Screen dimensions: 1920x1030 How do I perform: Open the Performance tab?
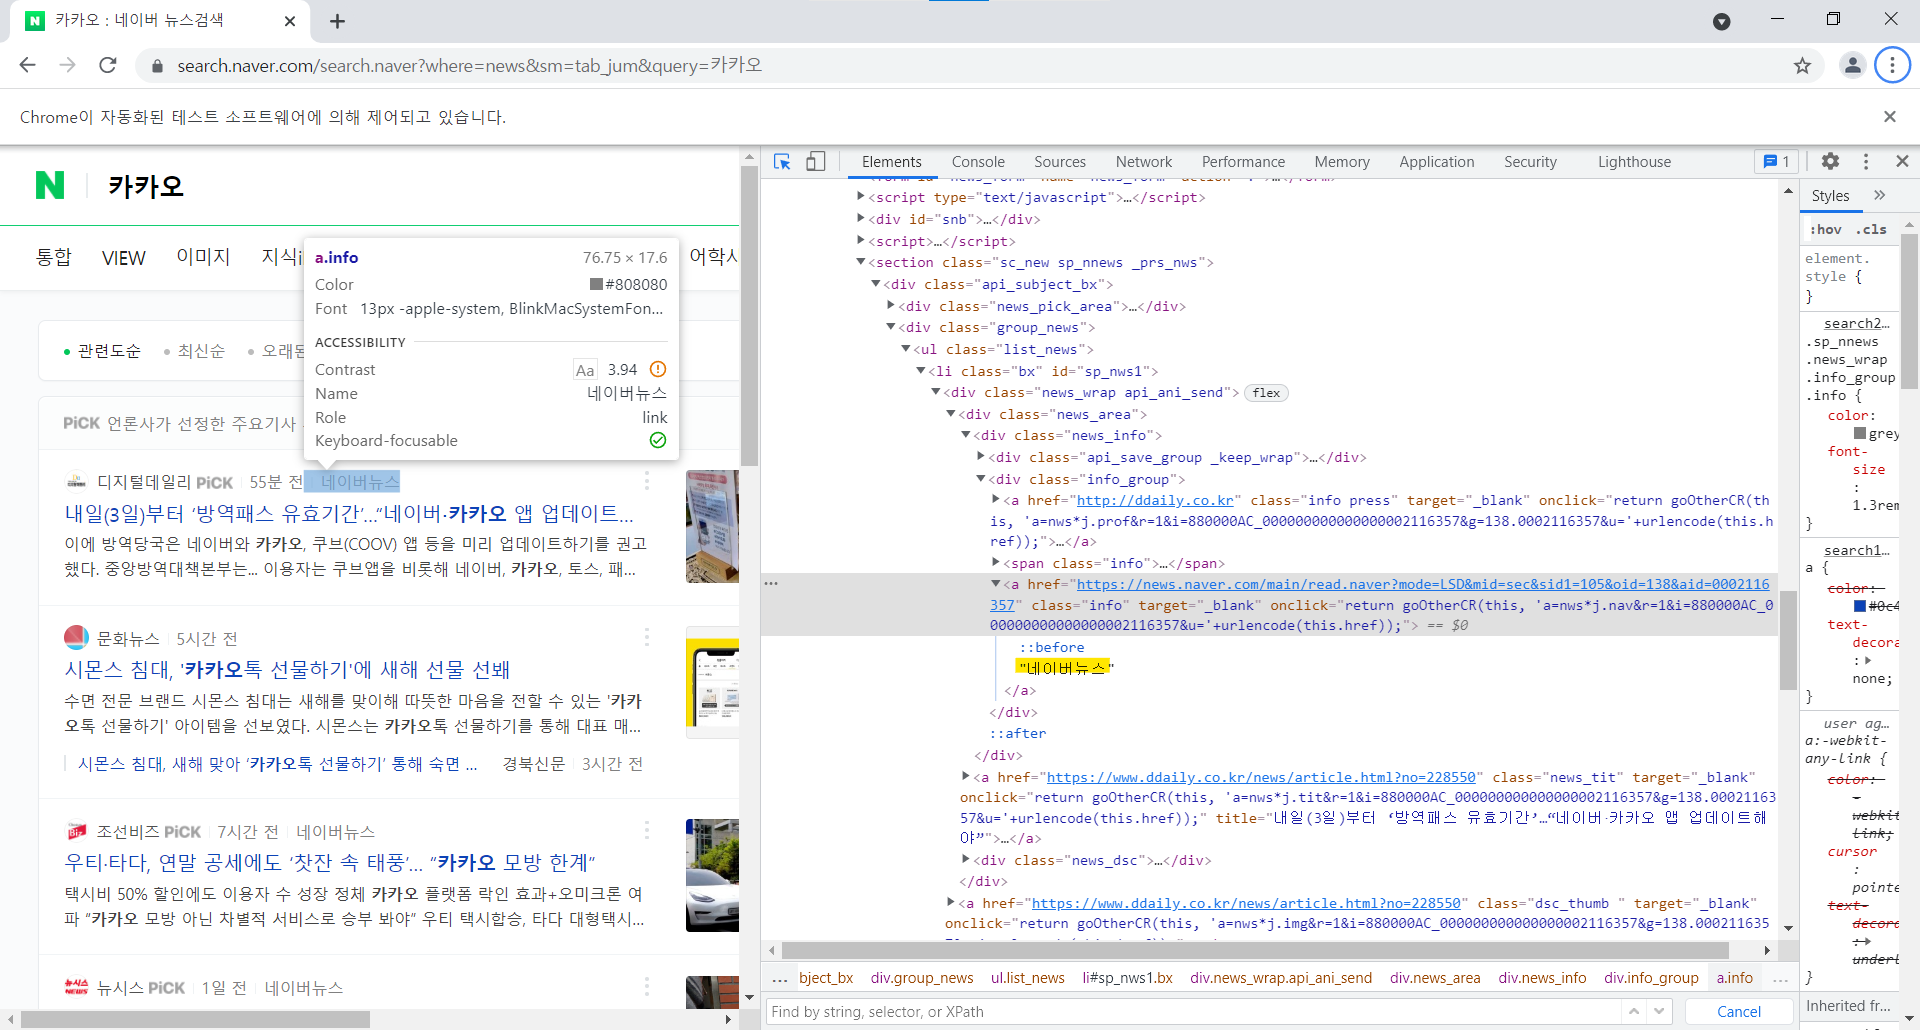pyautogui.click(x=1243, y=162)
